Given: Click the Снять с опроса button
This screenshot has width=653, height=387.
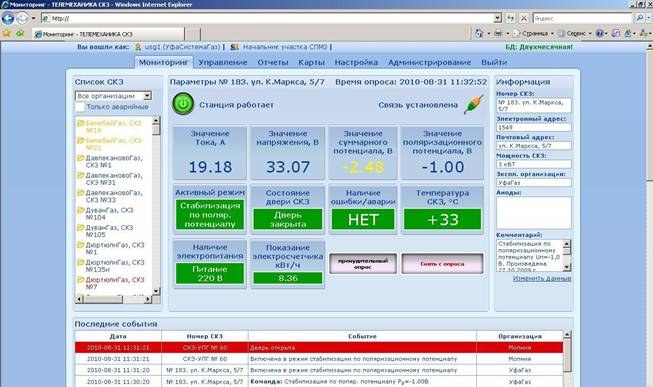Looking at the screenshot, I should click(442, 263).
